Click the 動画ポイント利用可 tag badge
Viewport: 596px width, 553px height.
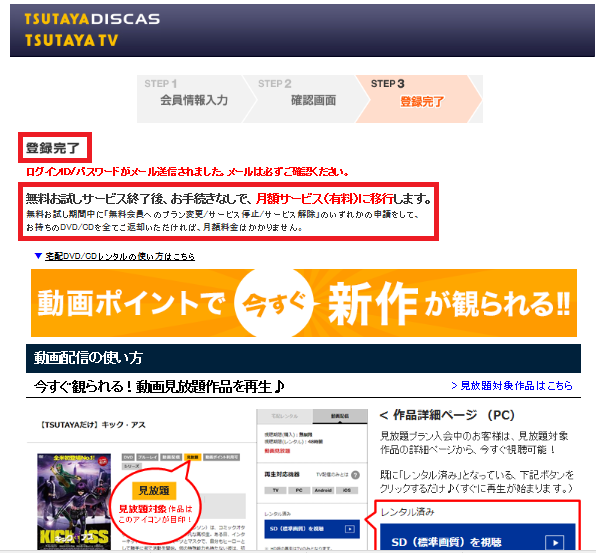221,457
